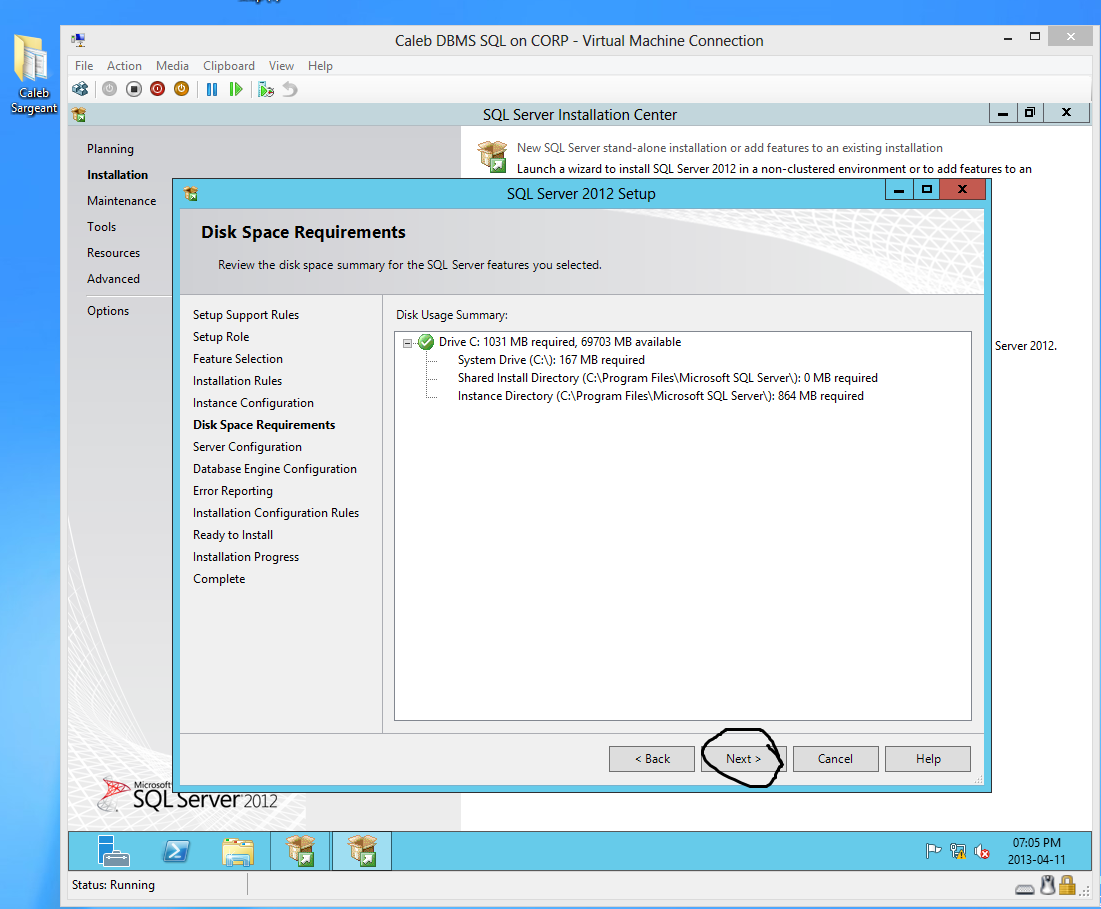Open the Caleb Sargeant desktop folder

(x=33, y=73)
